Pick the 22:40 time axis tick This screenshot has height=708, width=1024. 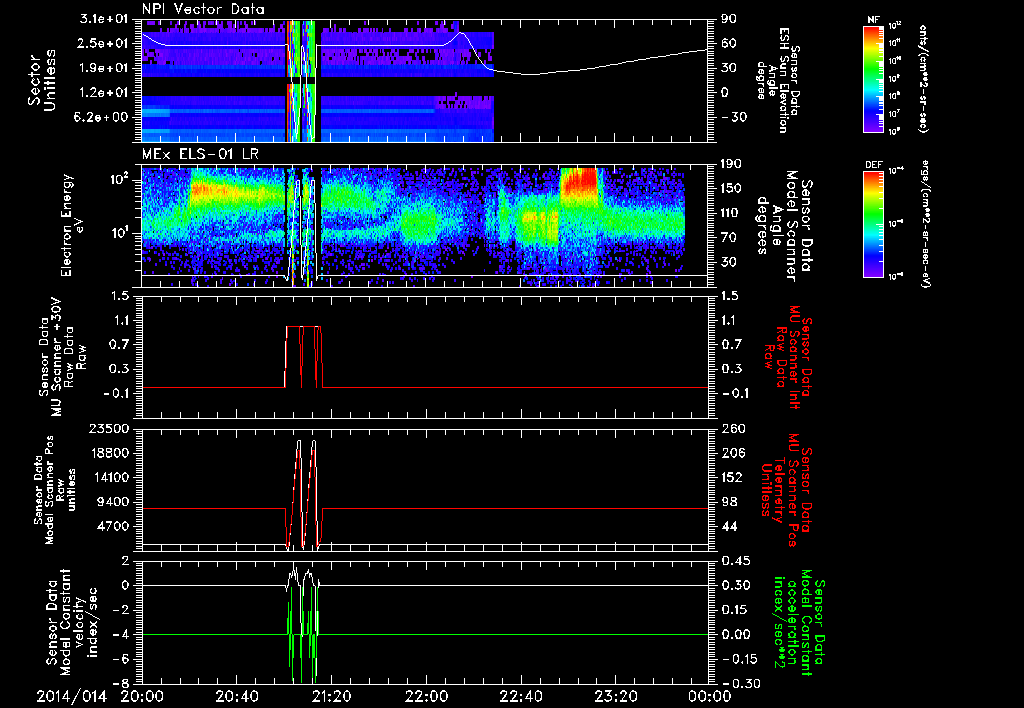pos(520,696)
